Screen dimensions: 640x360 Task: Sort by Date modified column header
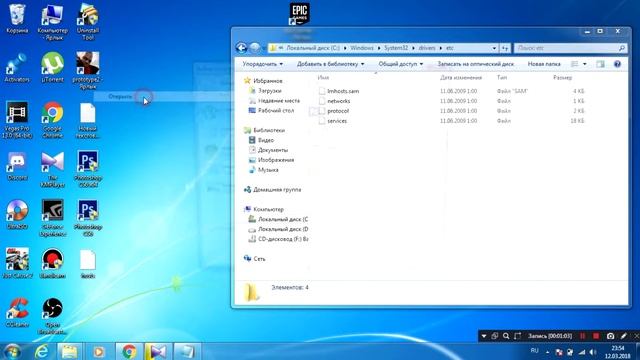pos(461,78)
